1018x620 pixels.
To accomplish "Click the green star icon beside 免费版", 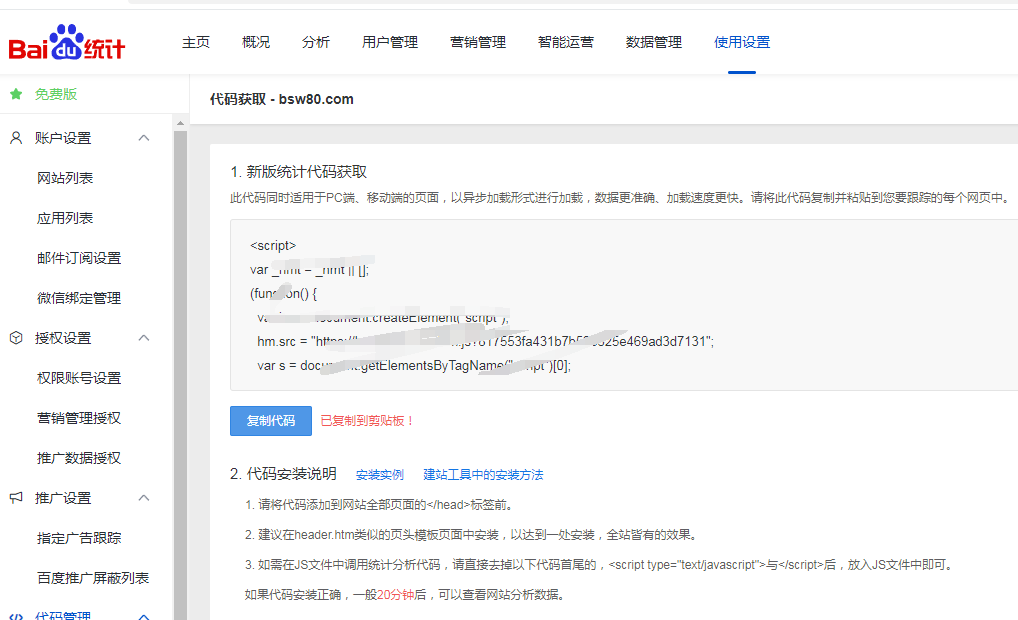I will [x=16, y=94].
